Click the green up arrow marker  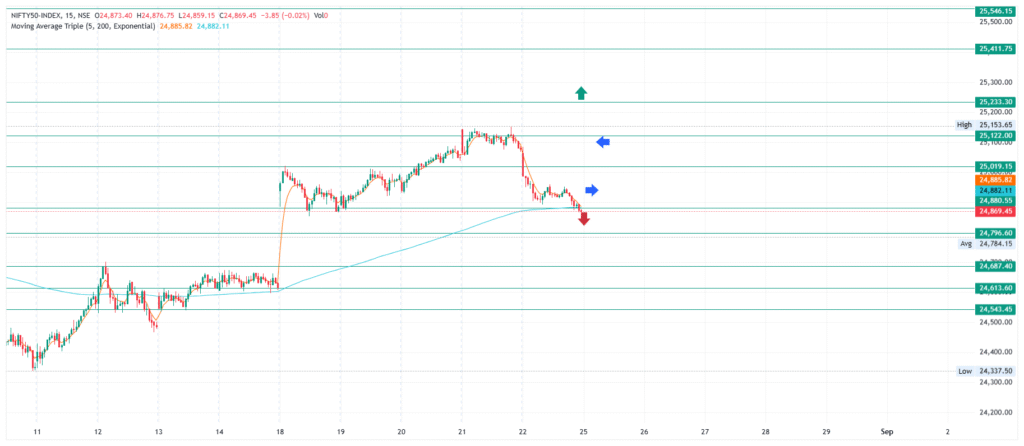pyautogui.click(x=581, y=93)
